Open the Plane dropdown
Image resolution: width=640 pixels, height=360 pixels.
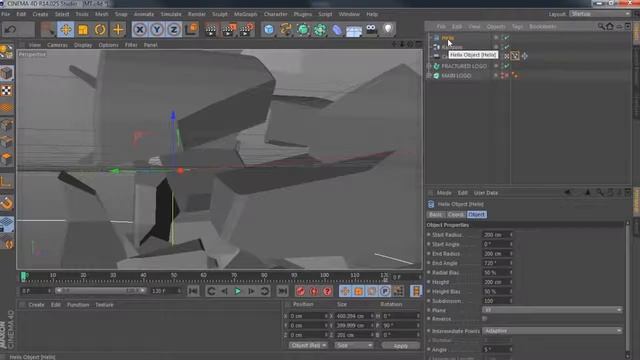point(553,310)
